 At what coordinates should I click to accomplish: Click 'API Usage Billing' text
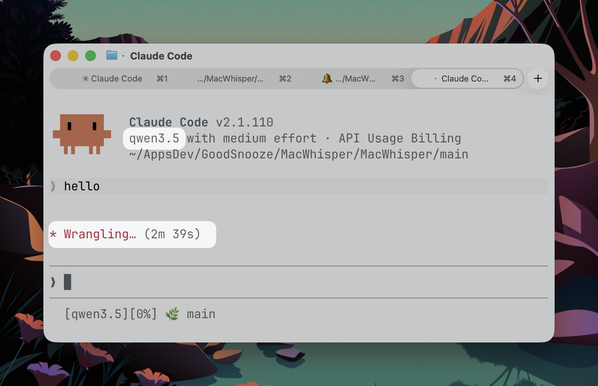pos(400,138)
